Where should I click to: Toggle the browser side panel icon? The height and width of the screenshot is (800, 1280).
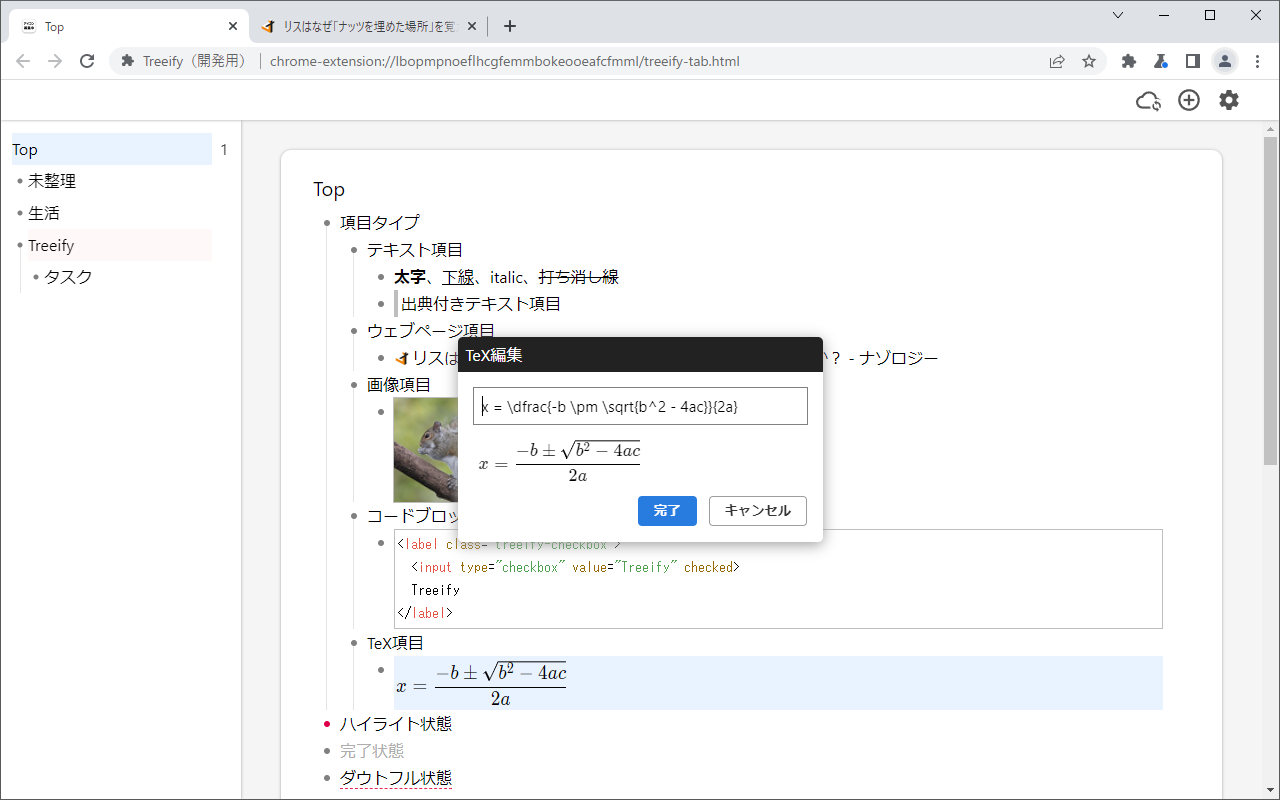pos(1192,61)
